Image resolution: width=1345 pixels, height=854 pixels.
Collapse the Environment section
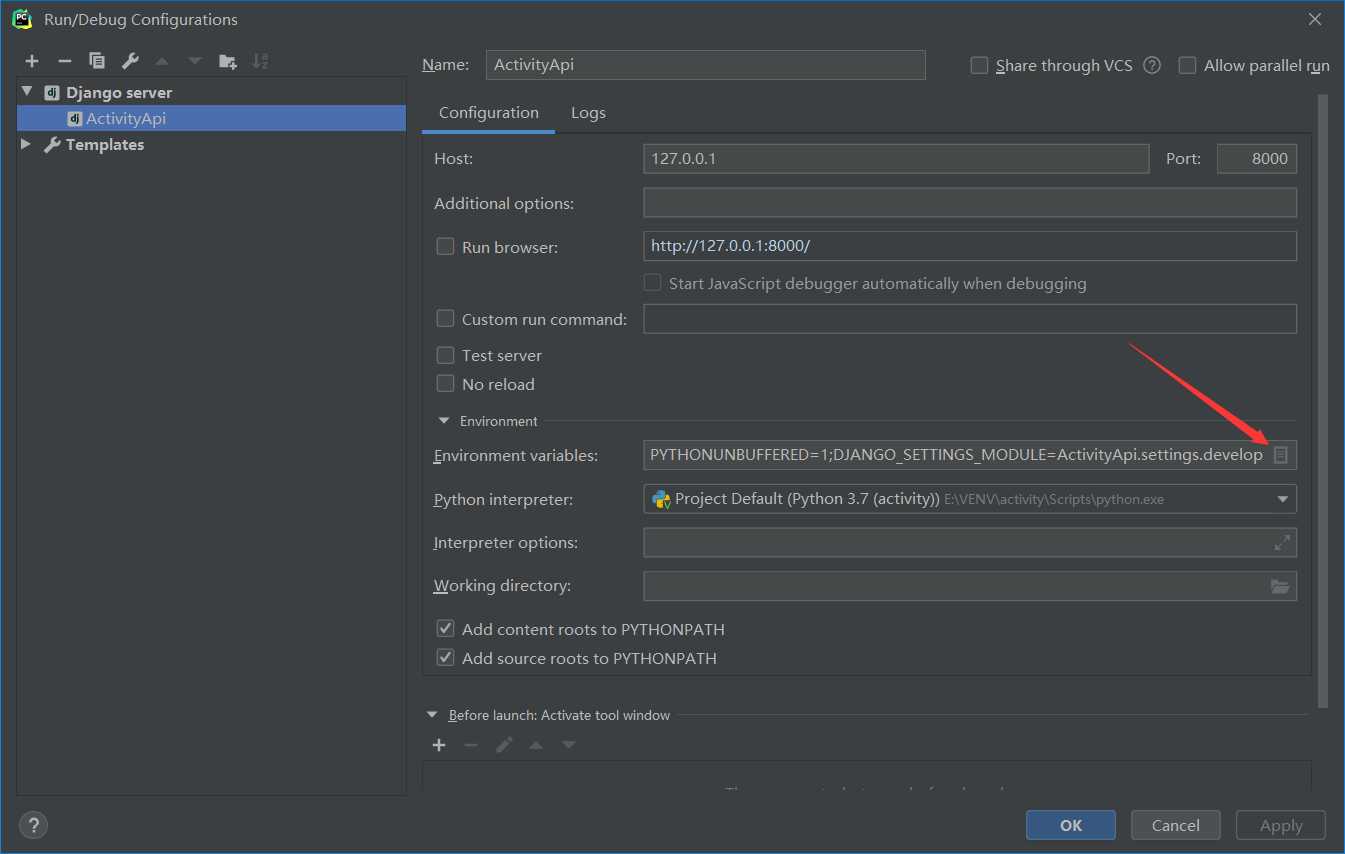444,421
